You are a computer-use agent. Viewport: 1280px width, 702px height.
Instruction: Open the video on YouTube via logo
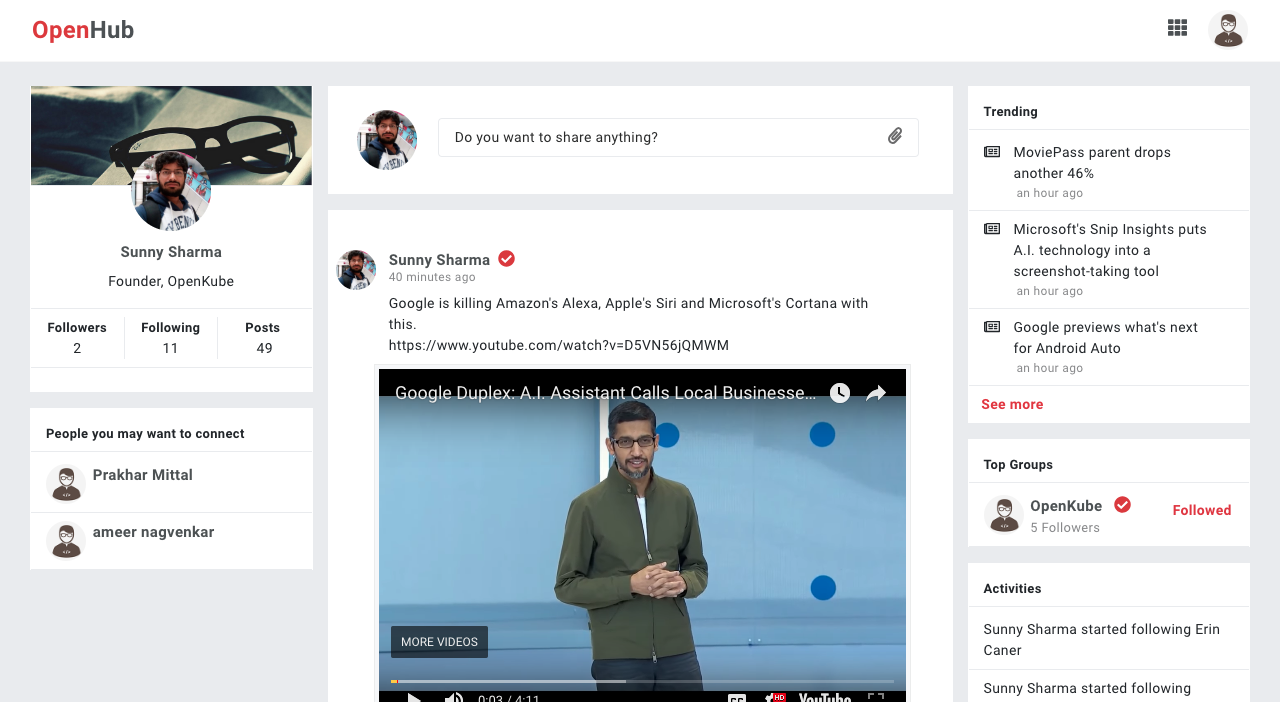tap(825, 698)
